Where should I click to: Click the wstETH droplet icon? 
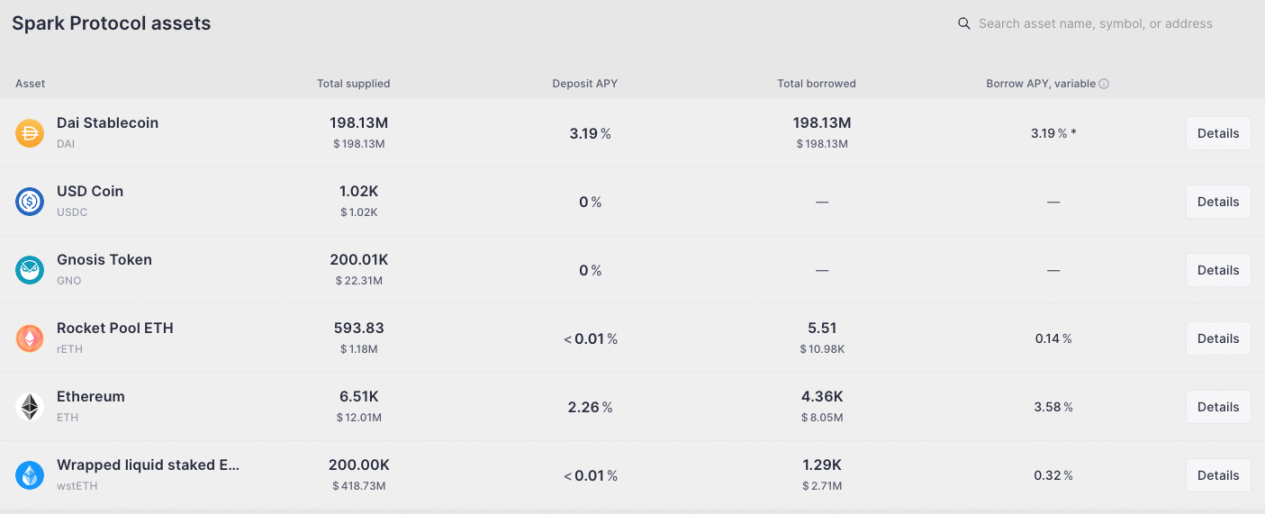point(29,475)
